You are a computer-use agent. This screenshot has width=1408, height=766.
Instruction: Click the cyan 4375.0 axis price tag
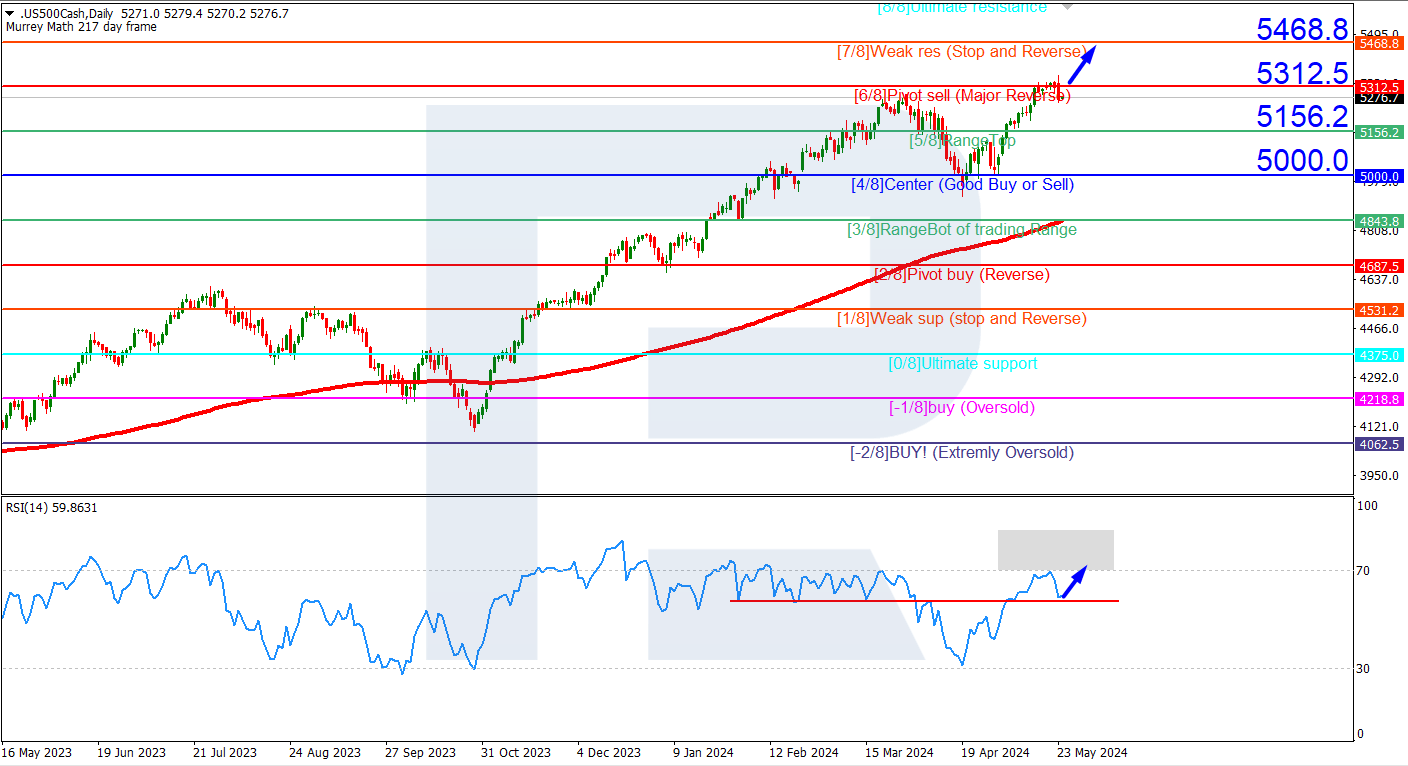click(x=1379, y=355)
